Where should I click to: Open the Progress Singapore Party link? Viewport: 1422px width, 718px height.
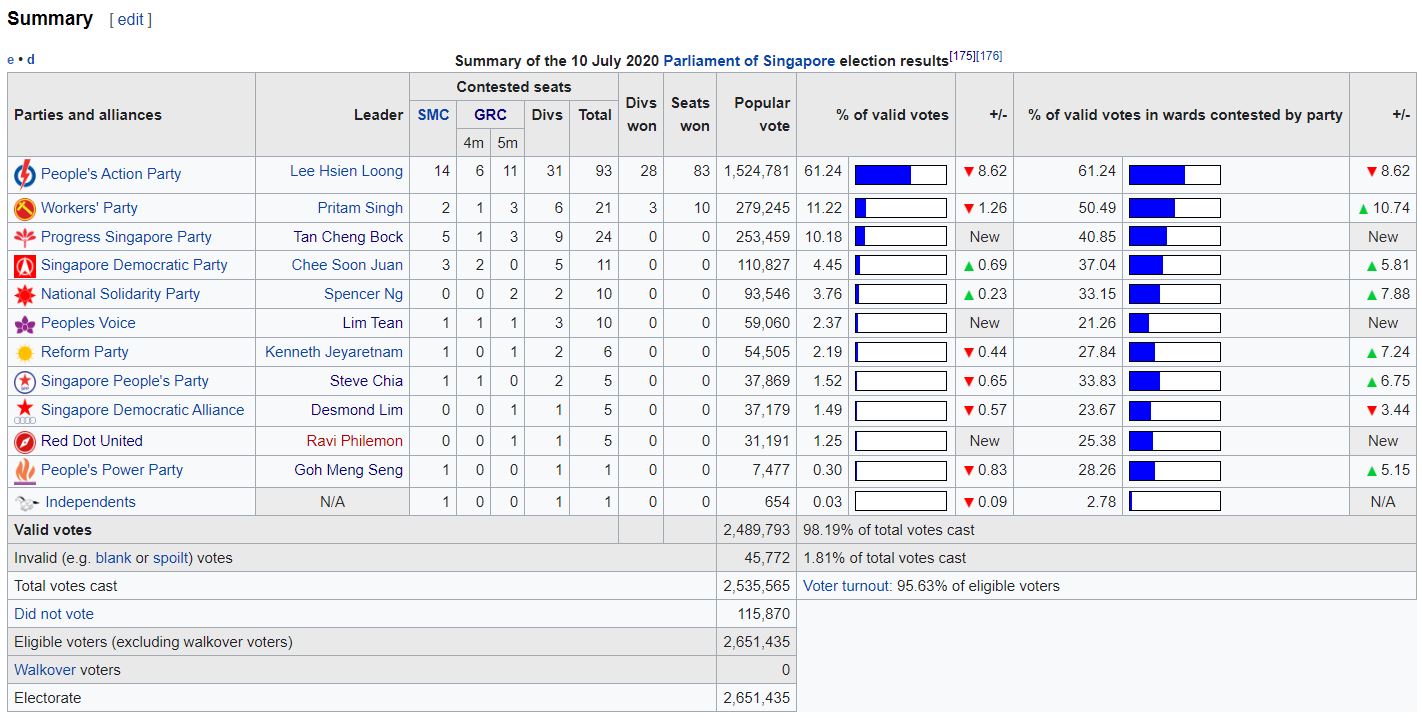[126, 238]
